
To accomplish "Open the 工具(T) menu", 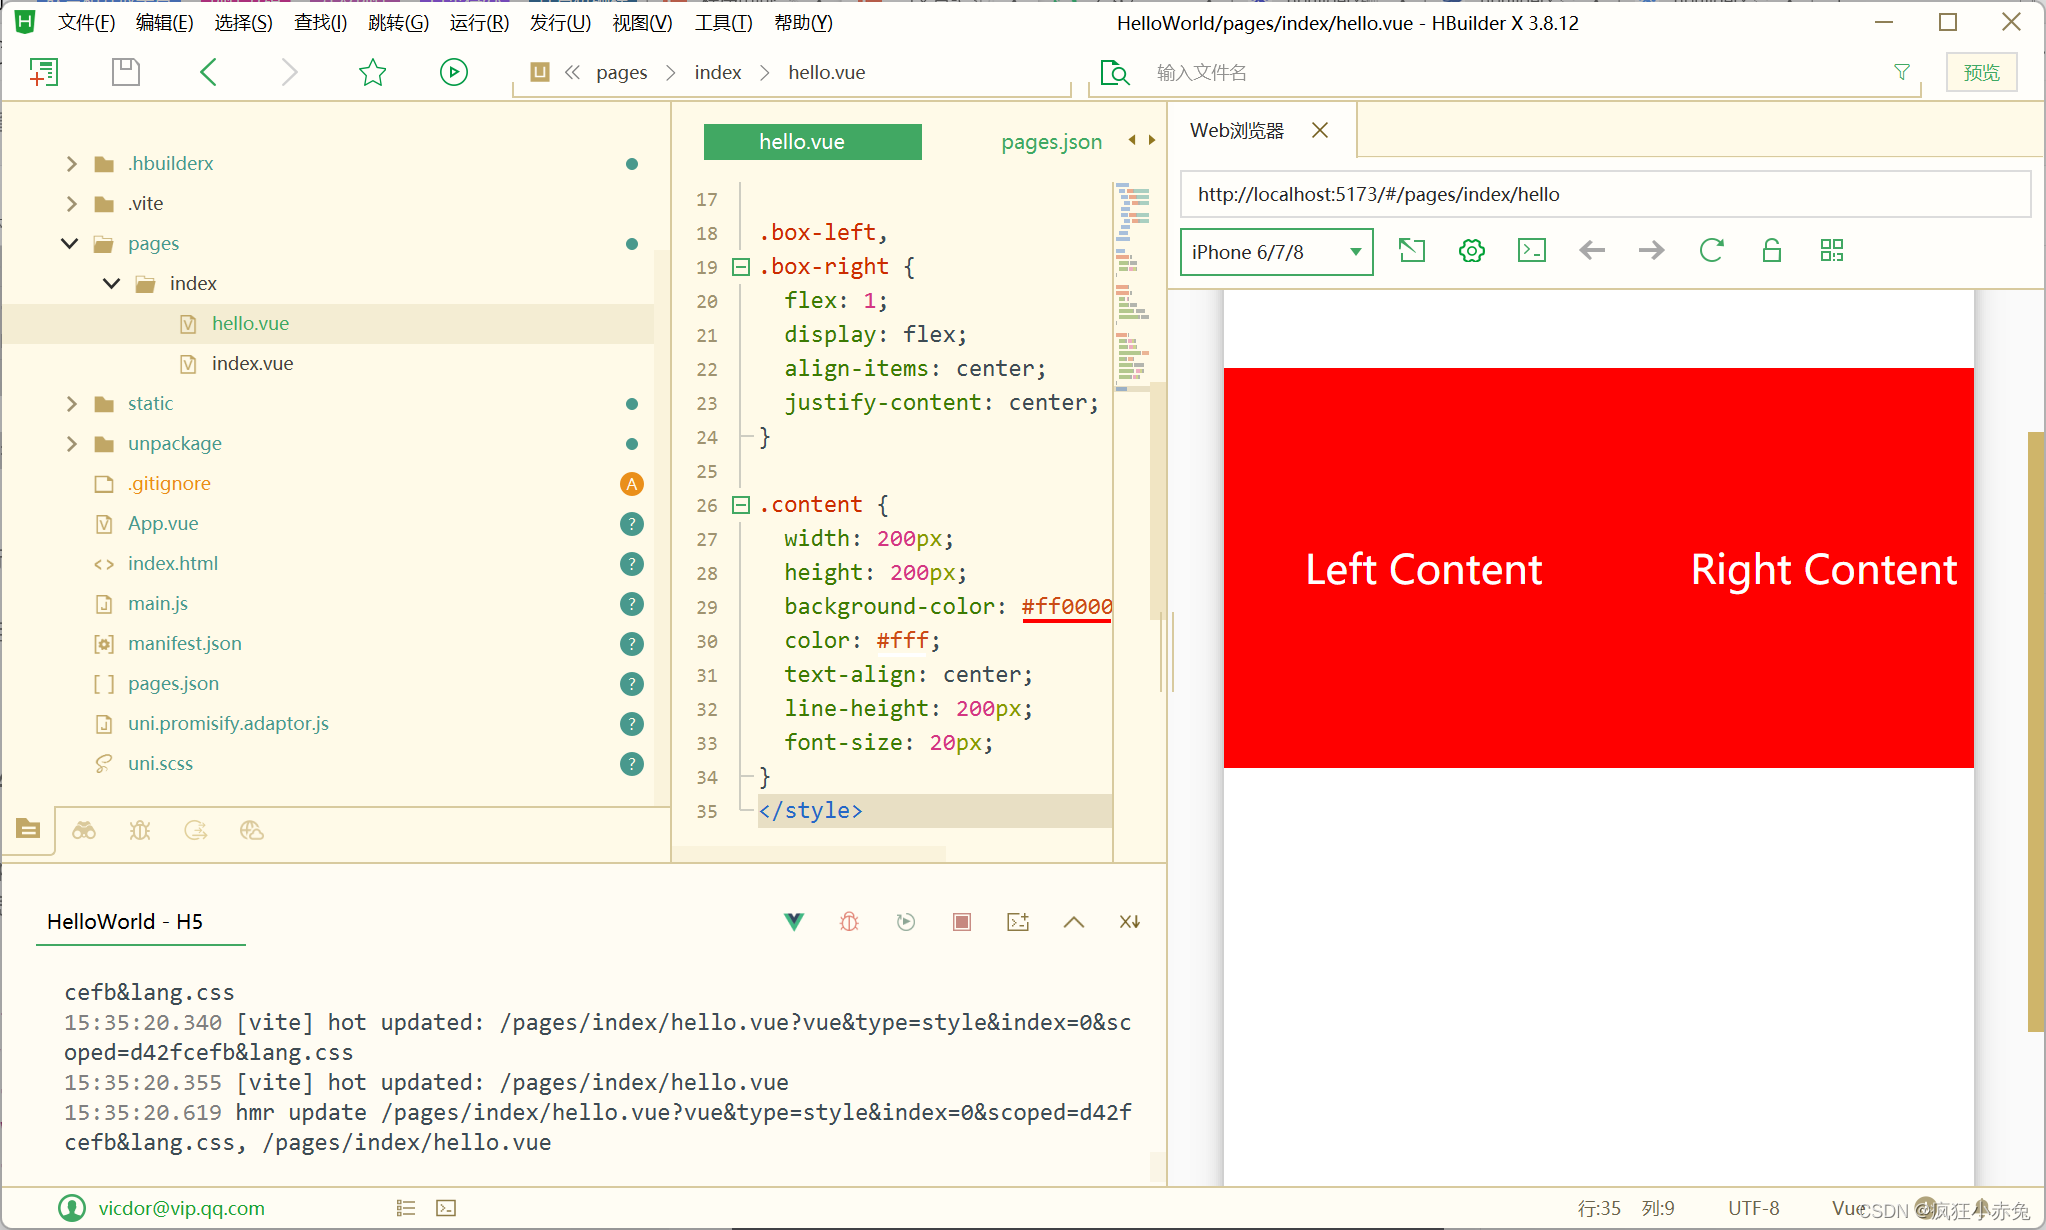I will tap(724, 22).
